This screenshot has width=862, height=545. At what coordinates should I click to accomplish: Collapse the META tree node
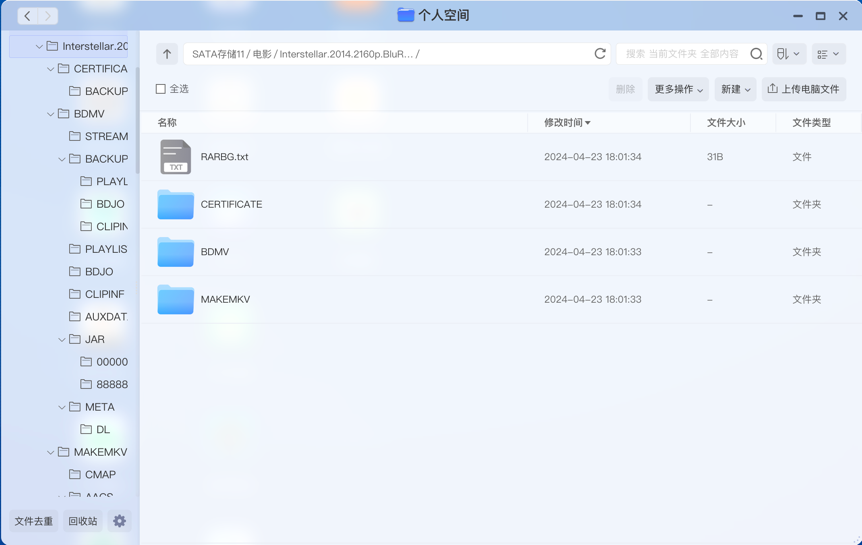(62, 408)
